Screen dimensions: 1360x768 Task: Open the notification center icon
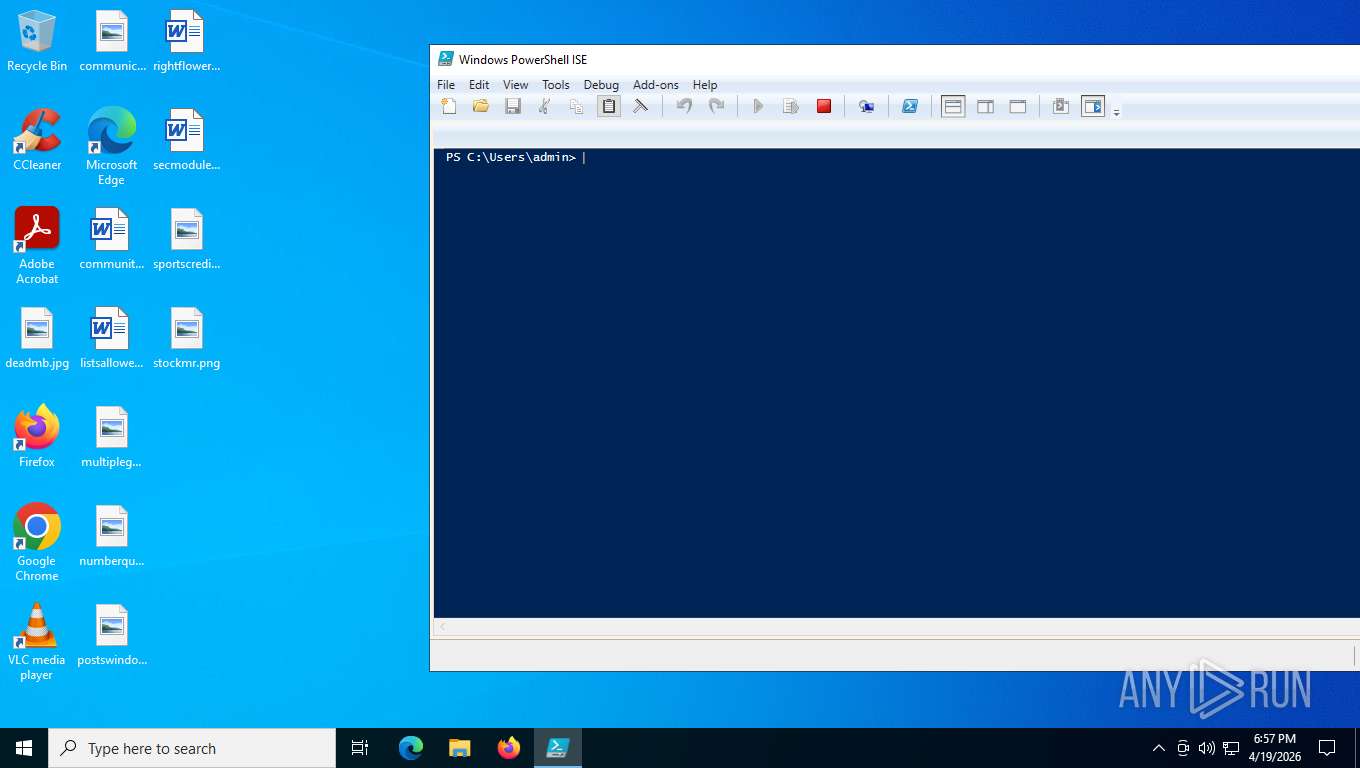coord(1327,748)
